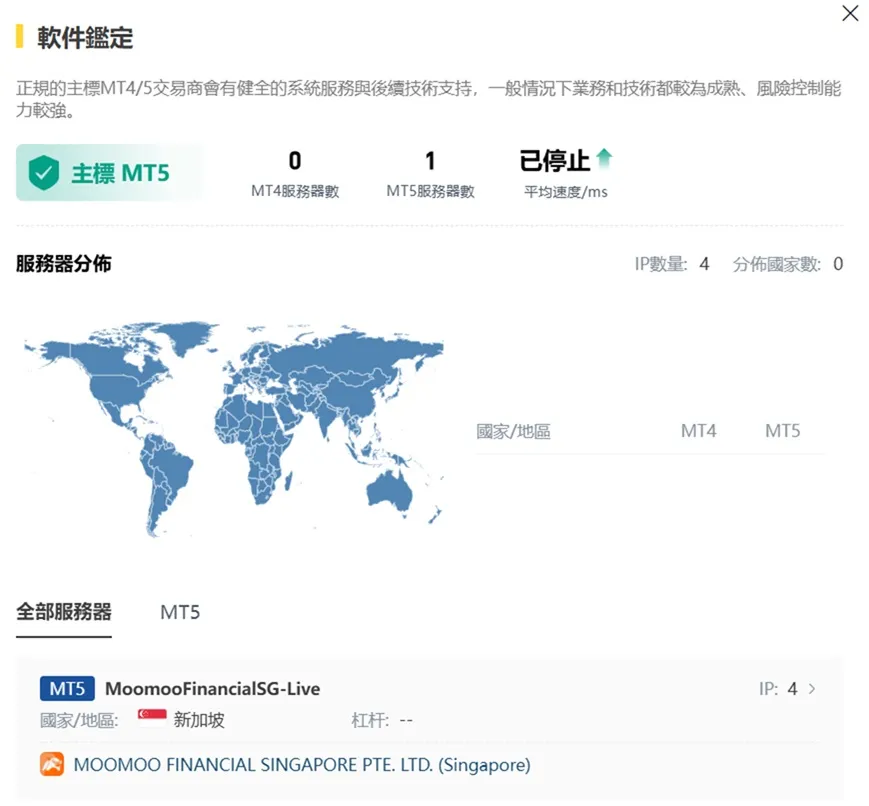Click the IP: 4 count on server row
Viewport: 869px width, 806px height.
click(x=778, y=688)
